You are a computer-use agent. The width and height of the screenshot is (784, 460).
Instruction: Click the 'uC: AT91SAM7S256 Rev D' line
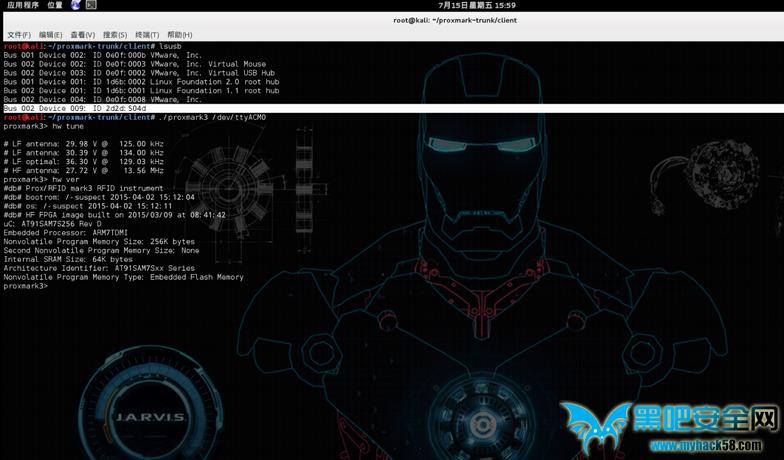pyautogui.click(x=52, y=224)
